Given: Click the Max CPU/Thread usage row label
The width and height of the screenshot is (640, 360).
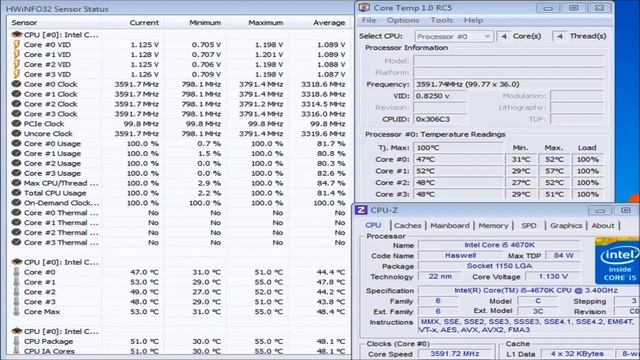Looking at the screenshot, I should 61,183.
